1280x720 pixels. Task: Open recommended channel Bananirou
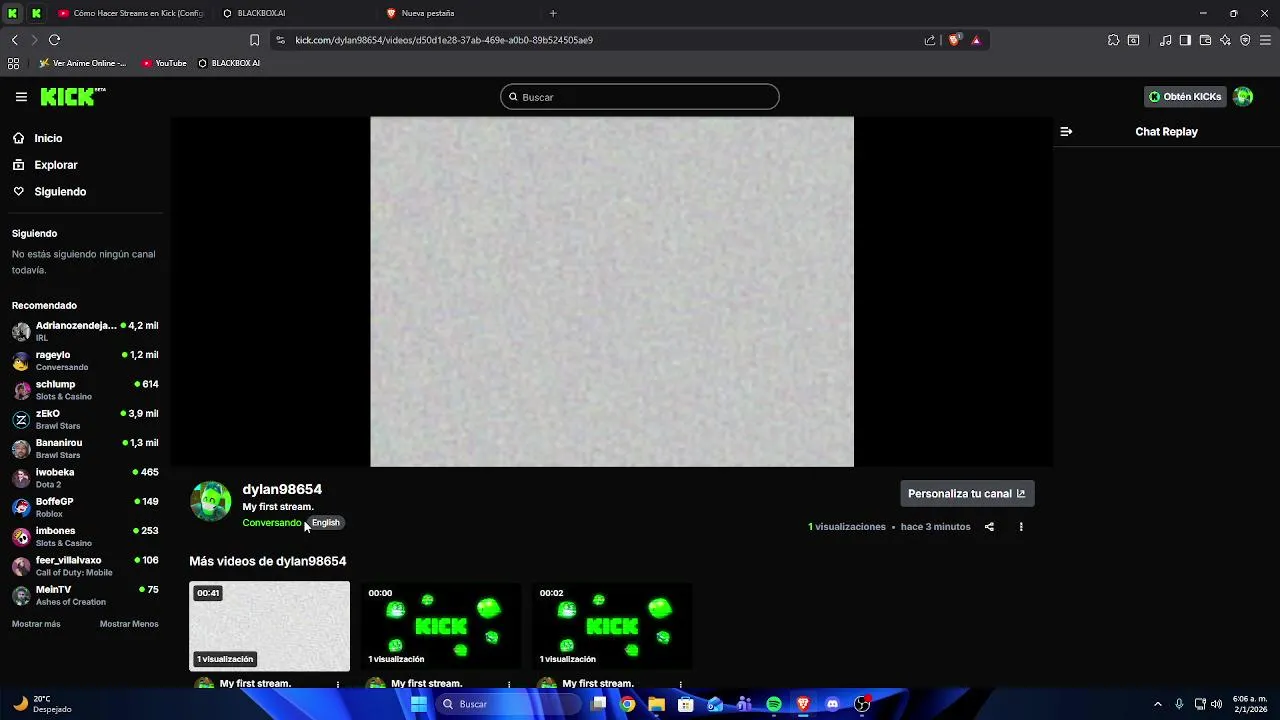click(x=85, y=449)
